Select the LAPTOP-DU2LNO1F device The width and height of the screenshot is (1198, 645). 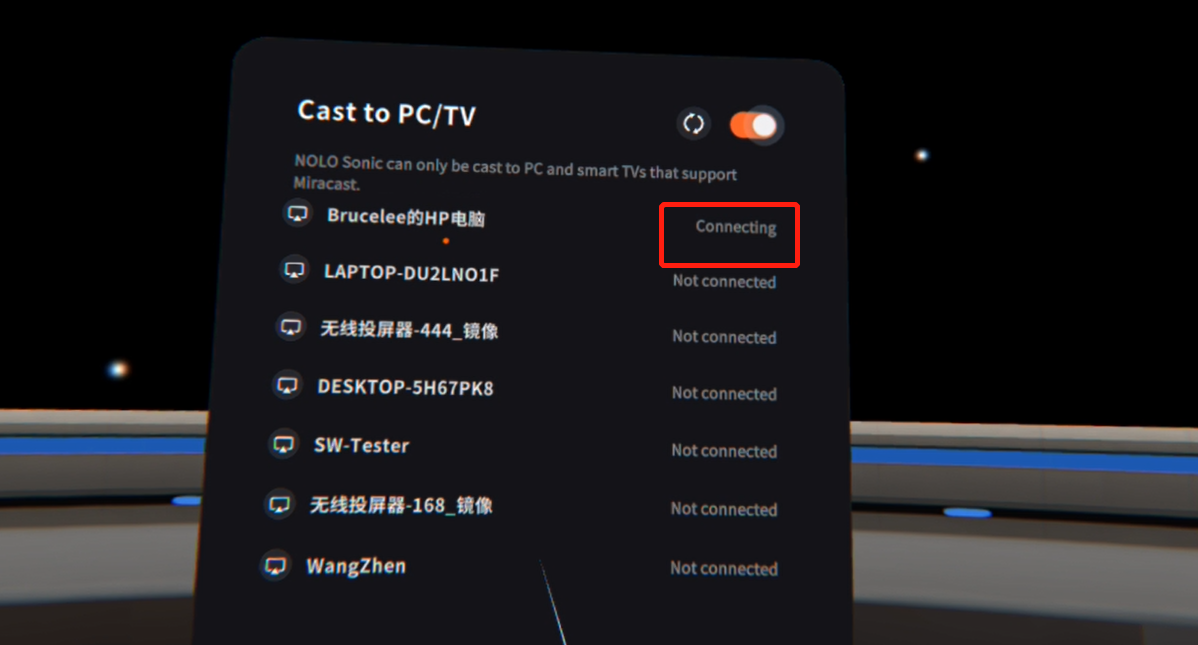(x=411, y=273)
